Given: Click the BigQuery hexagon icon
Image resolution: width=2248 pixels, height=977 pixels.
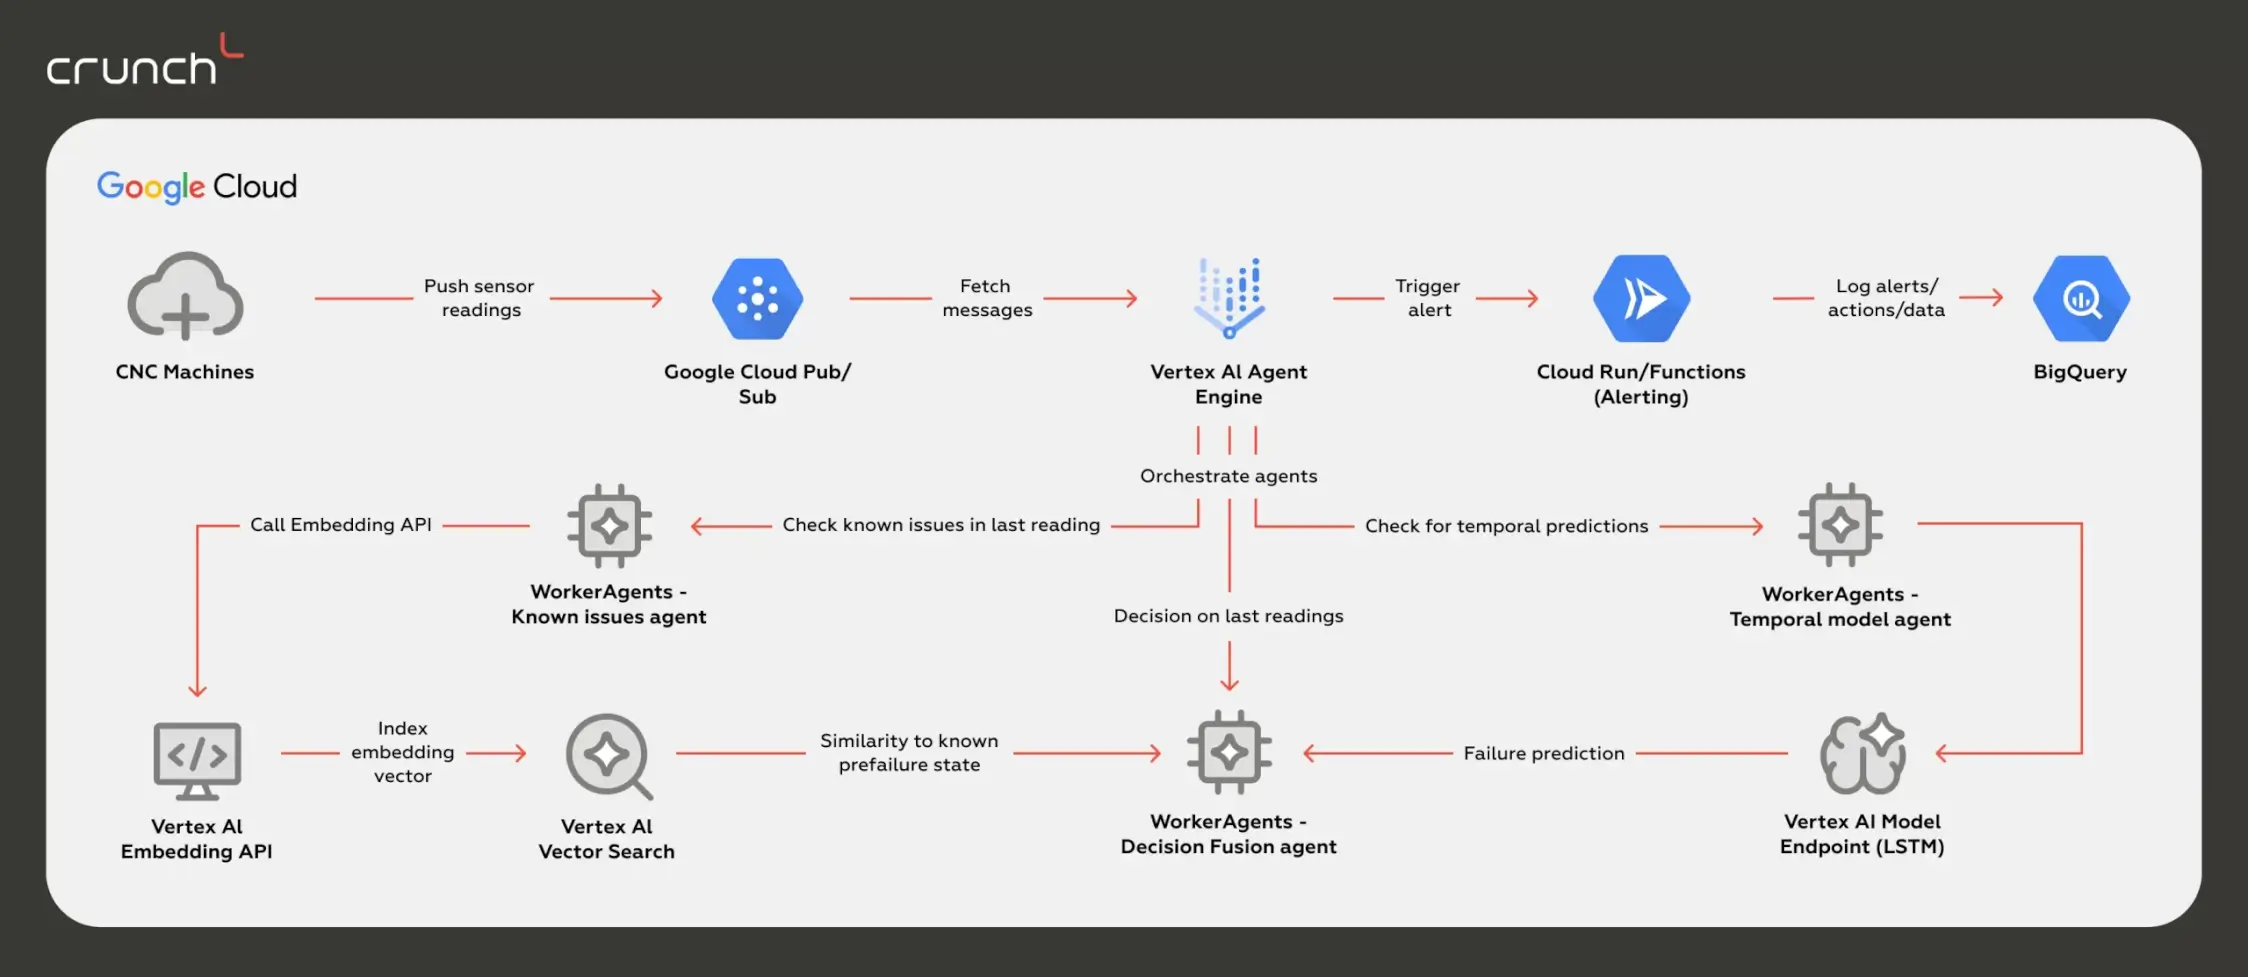Looking at the screenshot, I should (2081, 298).
